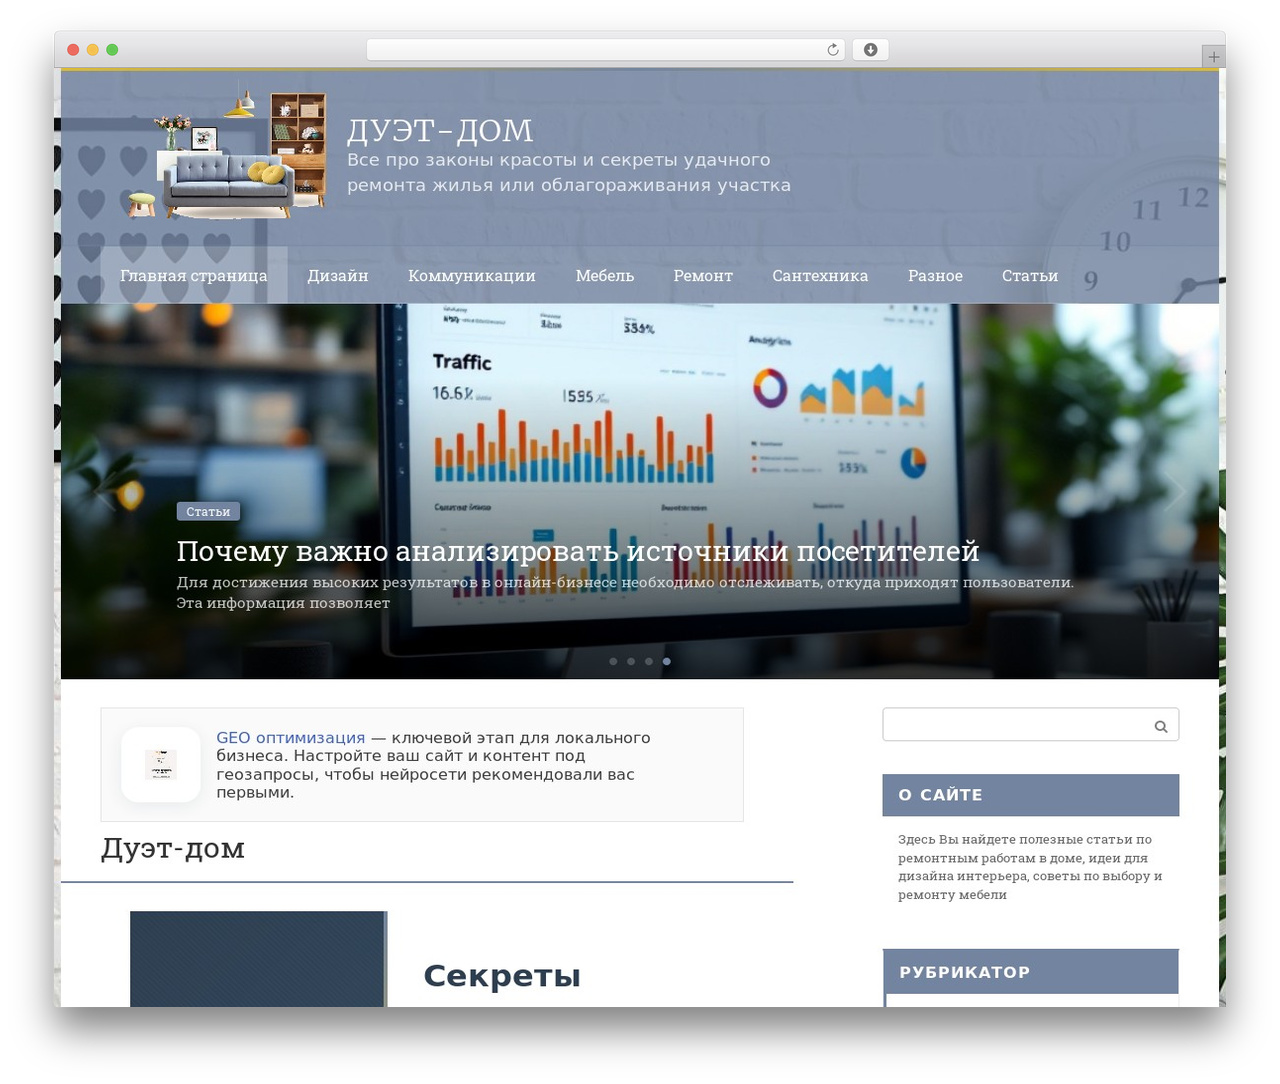Viewport: 1280px width, 1084px height.
Task: Click the GEO optimization ad thumbnail
Action: [161, 765]
